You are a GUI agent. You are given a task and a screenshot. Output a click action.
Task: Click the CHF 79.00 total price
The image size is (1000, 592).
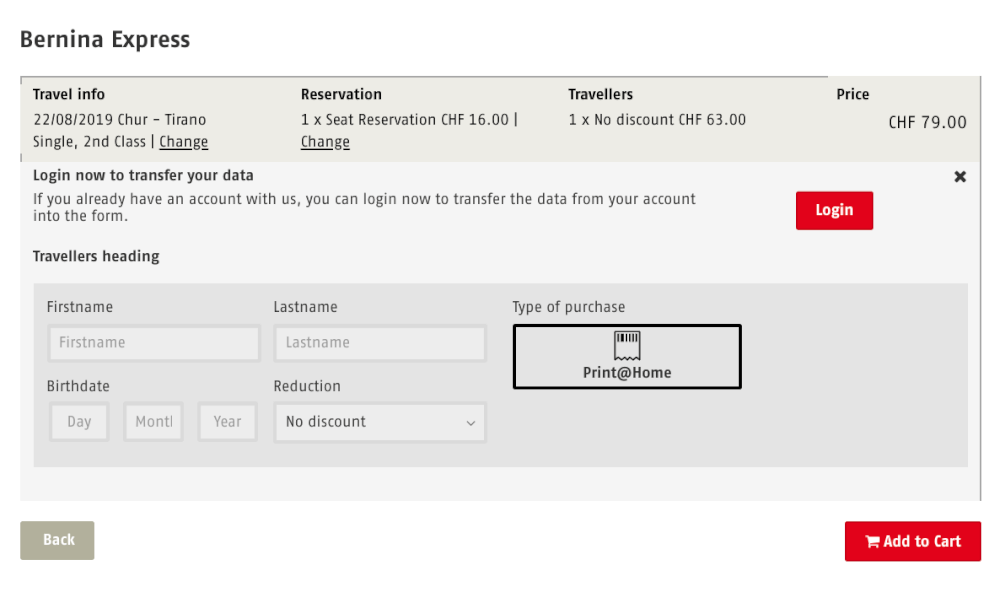pos(927,123)
